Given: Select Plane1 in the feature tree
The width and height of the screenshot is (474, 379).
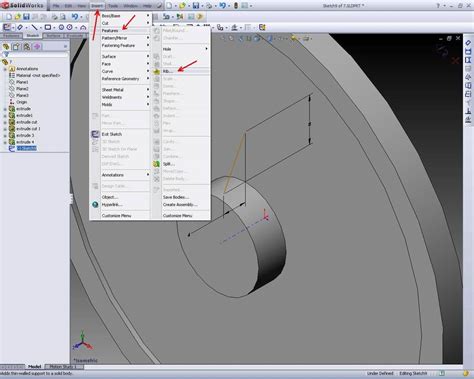Looking at the screenshot, I should click(x=22, y=82).
